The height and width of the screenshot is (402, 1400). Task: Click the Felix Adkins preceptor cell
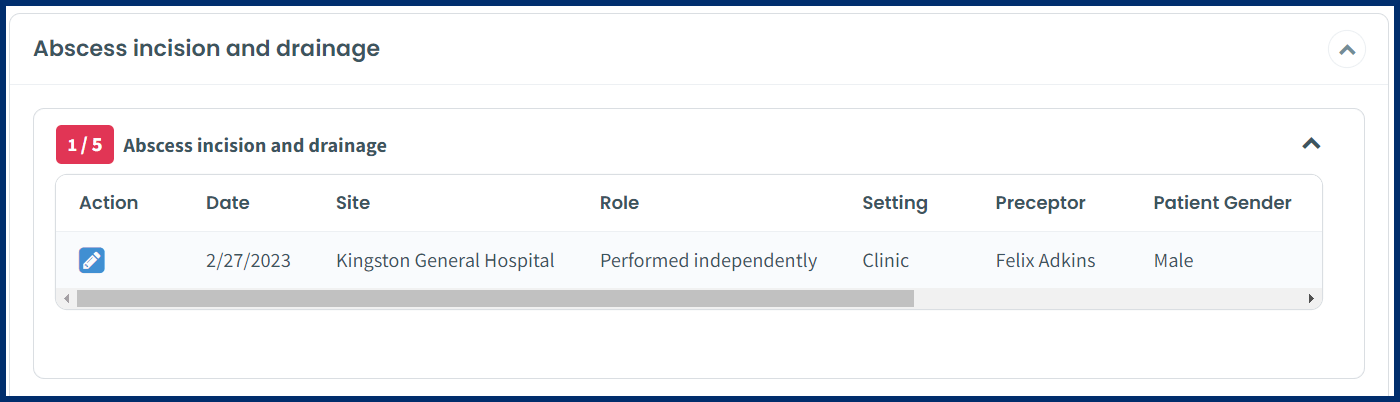coord(1045,261)
